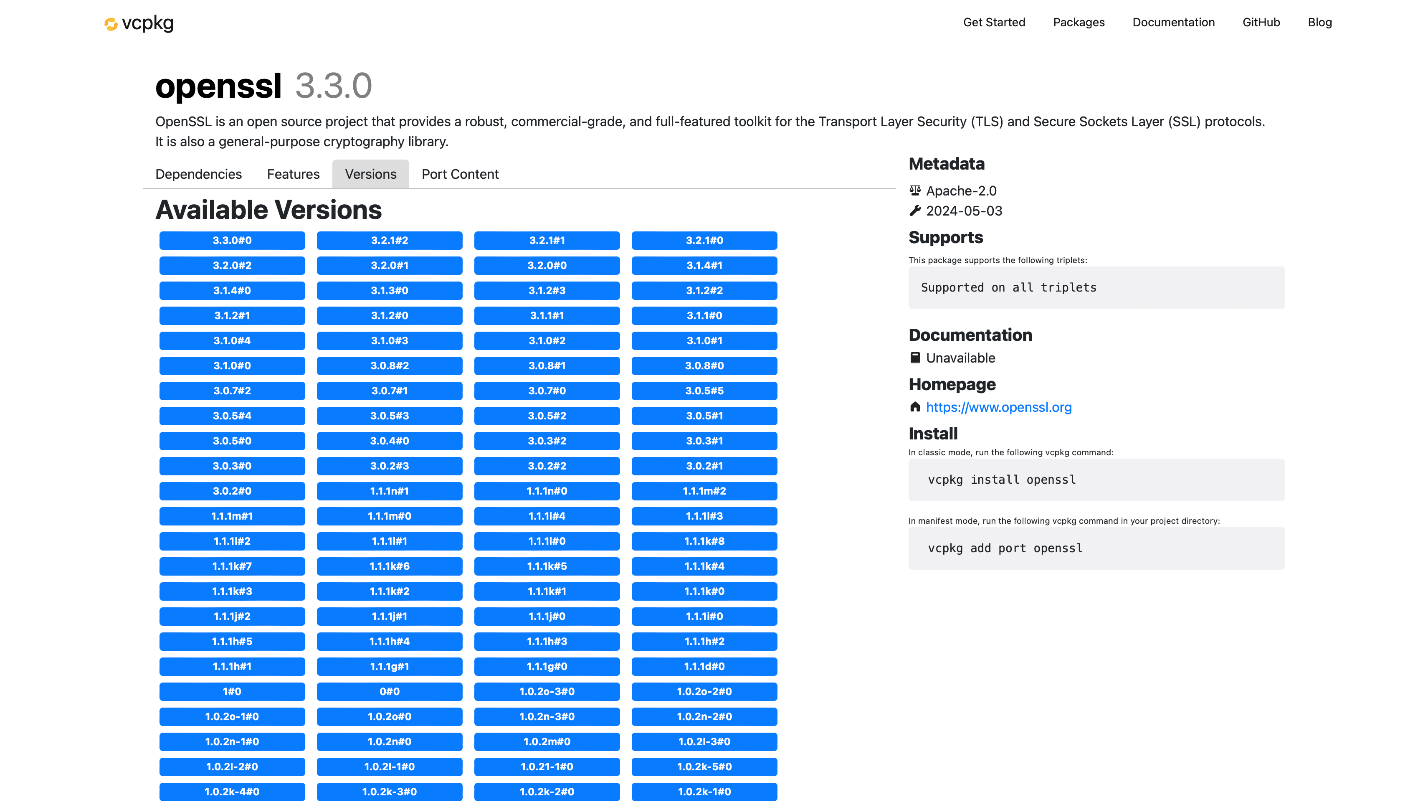The image size is (1428, 802).
Task: Select version 3.2.1#2
Action: click(390, 241)
